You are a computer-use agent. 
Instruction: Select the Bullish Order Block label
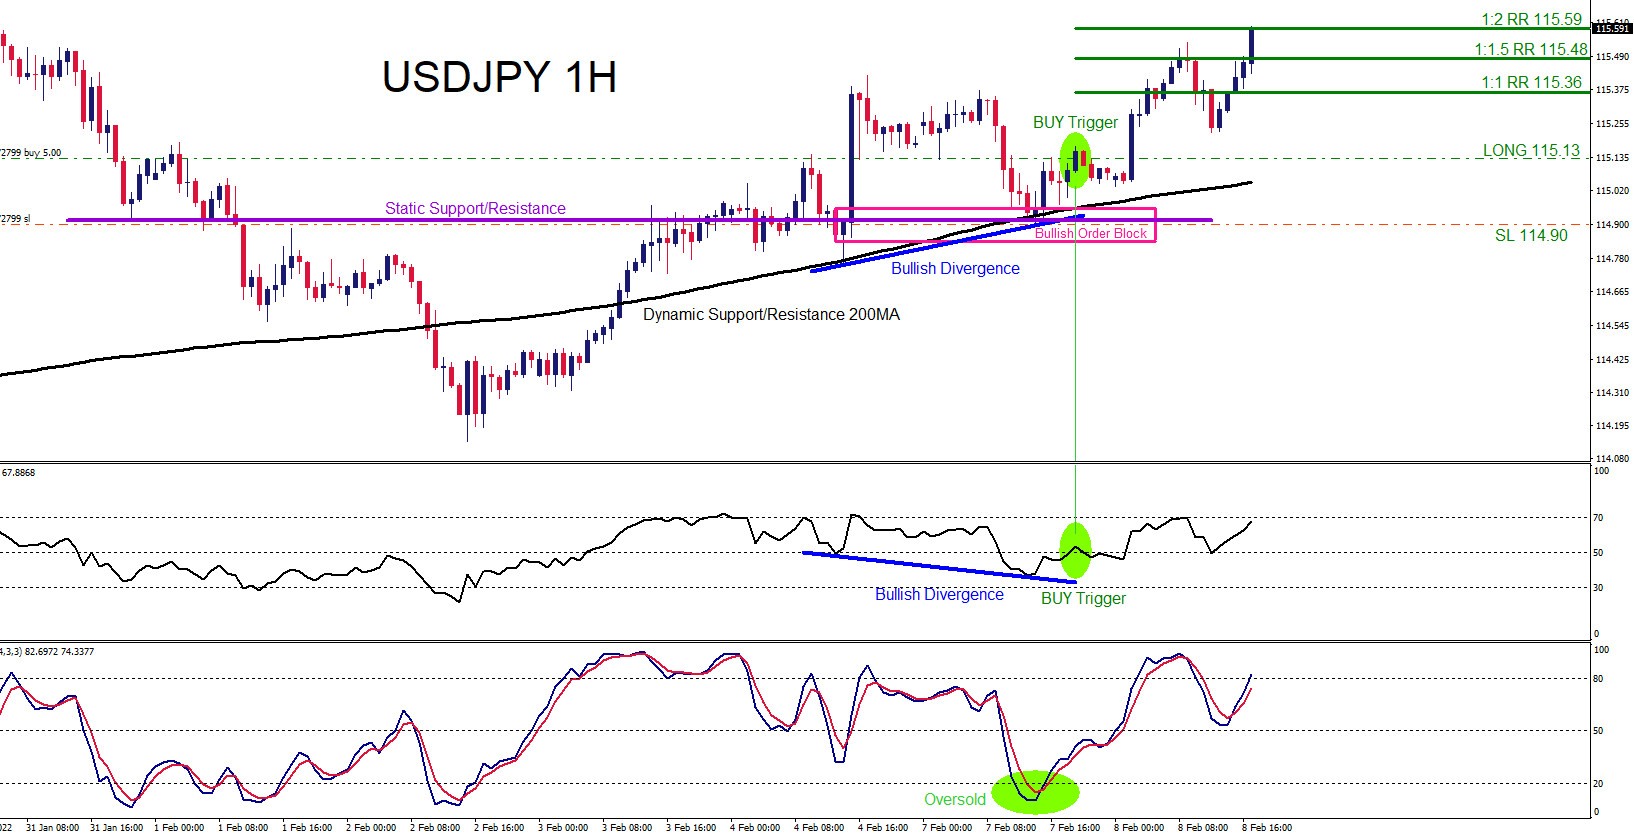click(1090, 233)
